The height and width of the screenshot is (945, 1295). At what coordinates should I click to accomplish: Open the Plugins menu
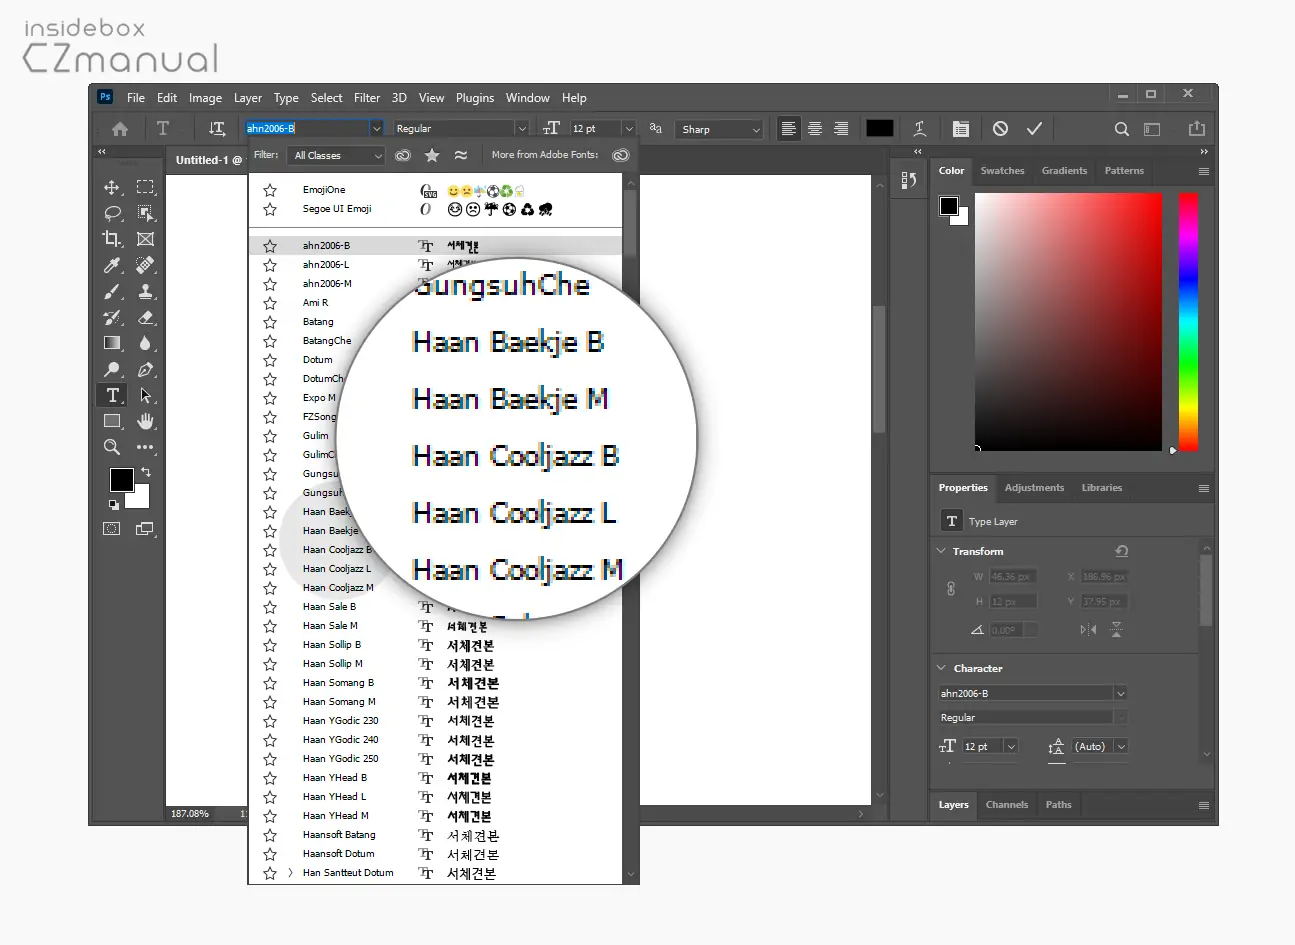[x=475, y=98]
